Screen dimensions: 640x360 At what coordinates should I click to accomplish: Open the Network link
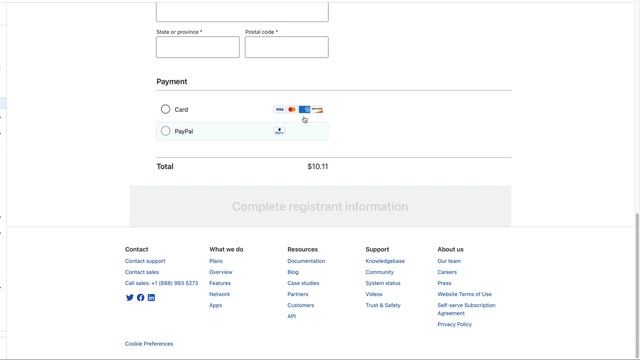[x=219, y=294]
